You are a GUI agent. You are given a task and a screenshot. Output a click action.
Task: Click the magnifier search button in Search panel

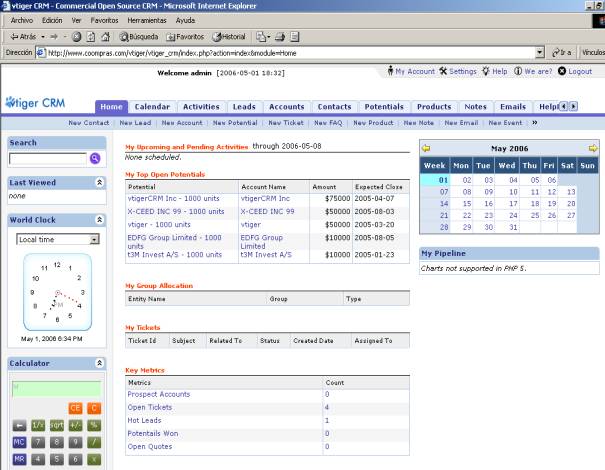[x=95, y=158]
